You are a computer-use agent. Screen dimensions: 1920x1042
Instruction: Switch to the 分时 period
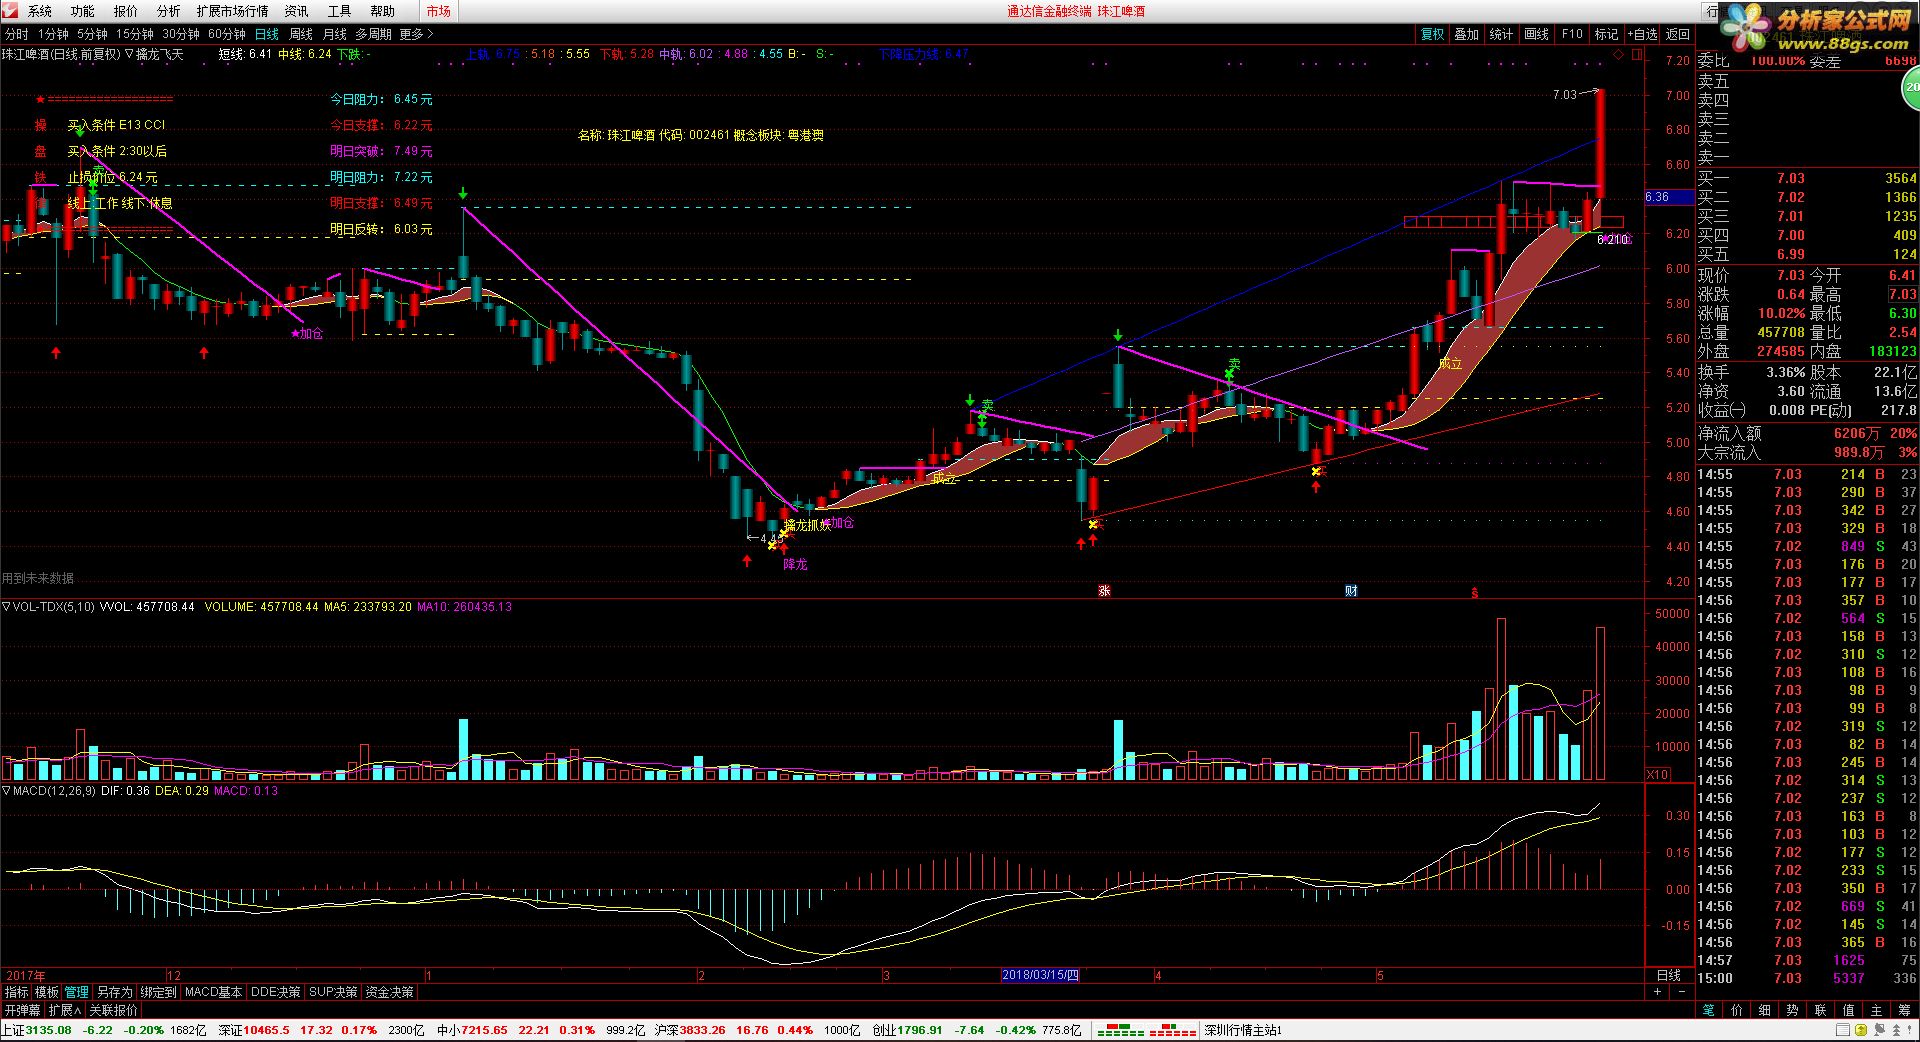[17, 34]
